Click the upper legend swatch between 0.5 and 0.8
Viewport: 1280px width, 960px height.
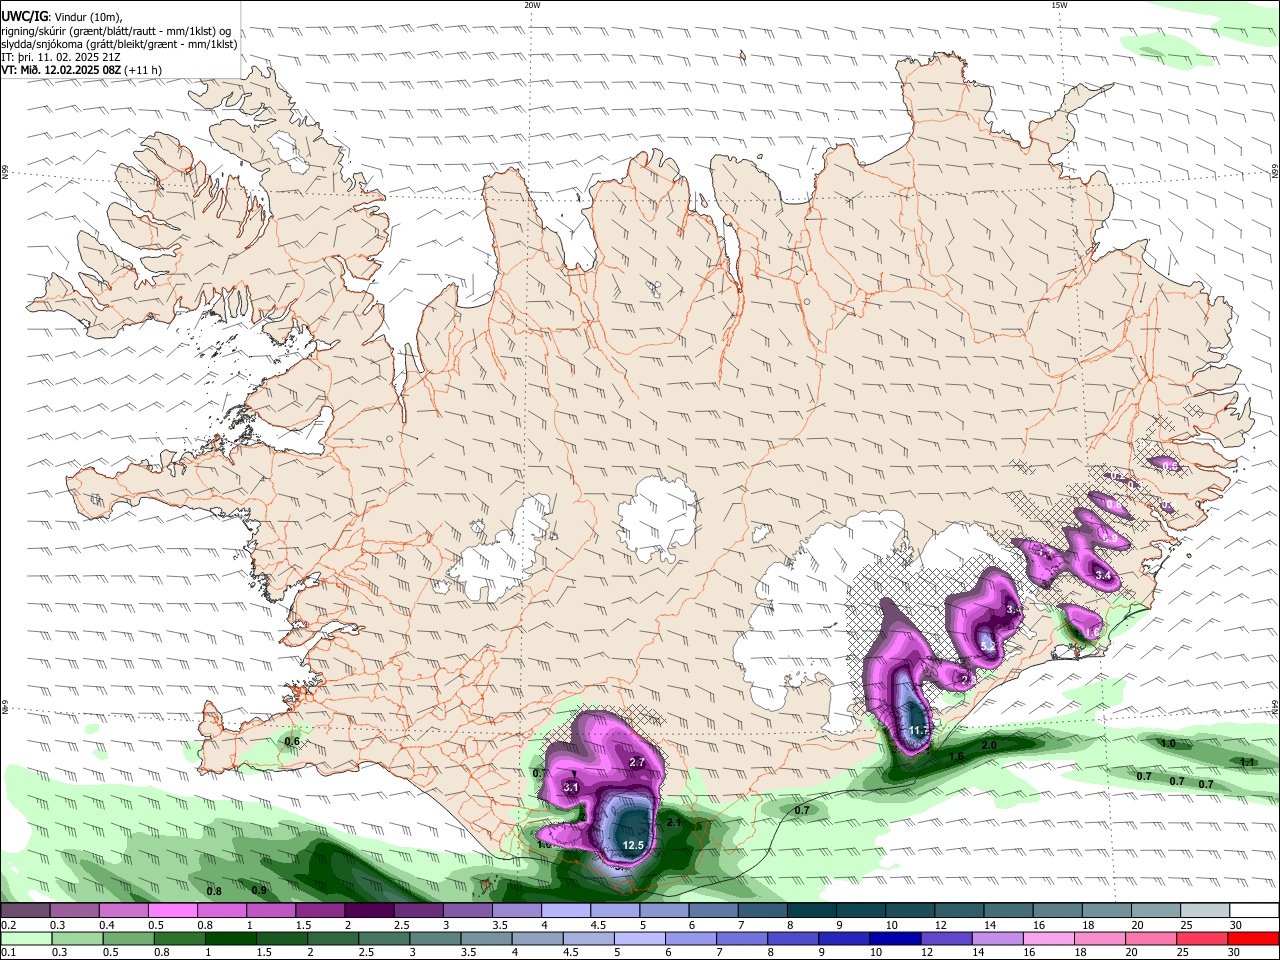[x=172, y=911]
